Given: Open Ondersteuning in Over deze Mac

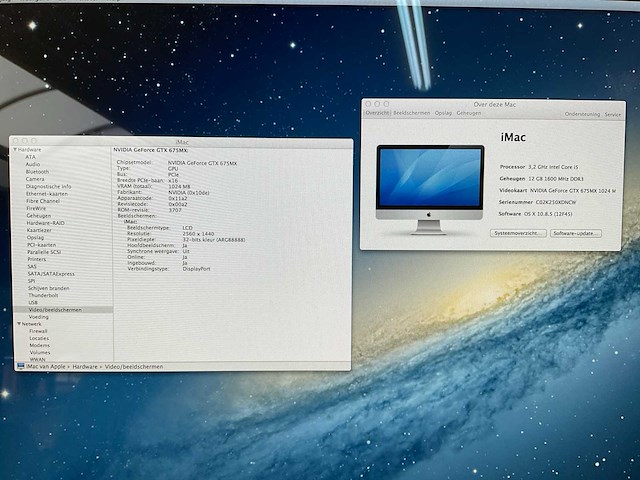Looking at the screenshot, I should pyautogui.click(x=582, y=114).
